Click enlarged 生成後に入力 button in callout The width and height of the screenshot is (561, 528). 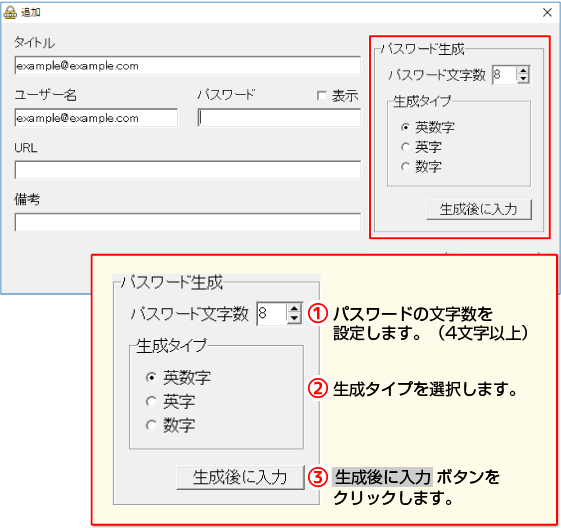coord(240,477)
